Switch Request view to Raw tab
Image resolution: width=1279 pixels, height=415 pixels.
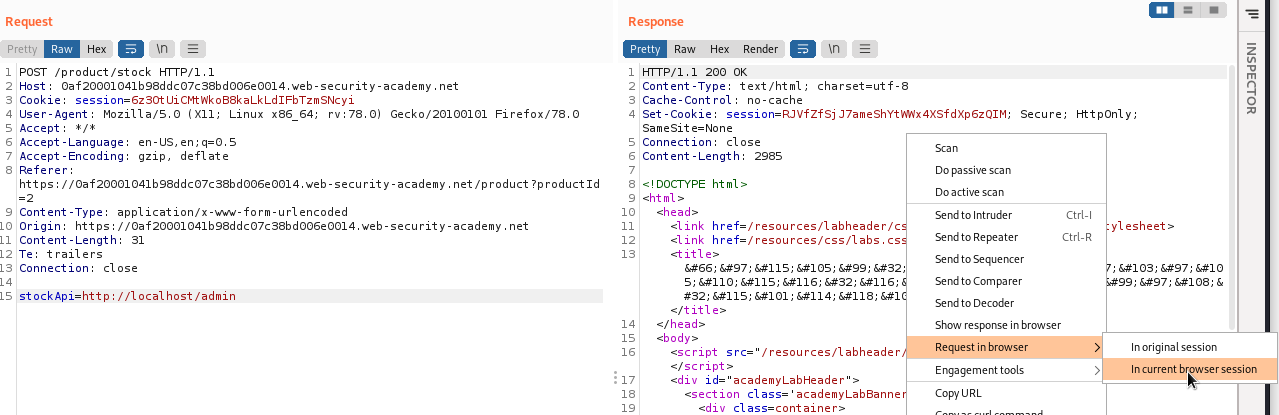[62, 49]
